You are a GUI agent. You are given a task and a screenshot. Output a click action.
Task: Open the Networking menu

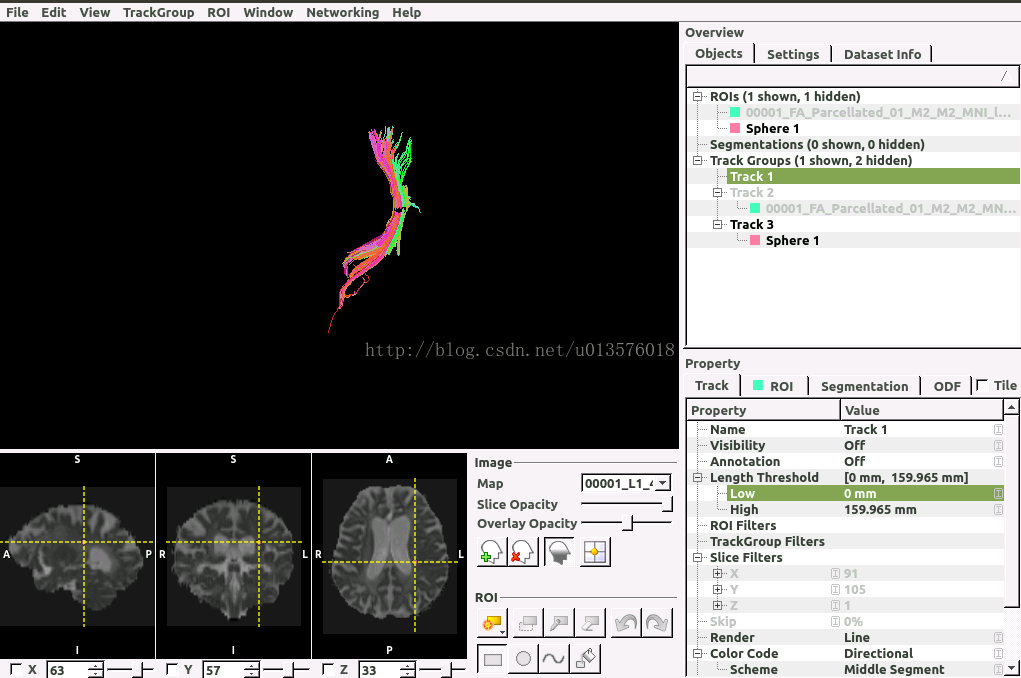coord(343,12)
